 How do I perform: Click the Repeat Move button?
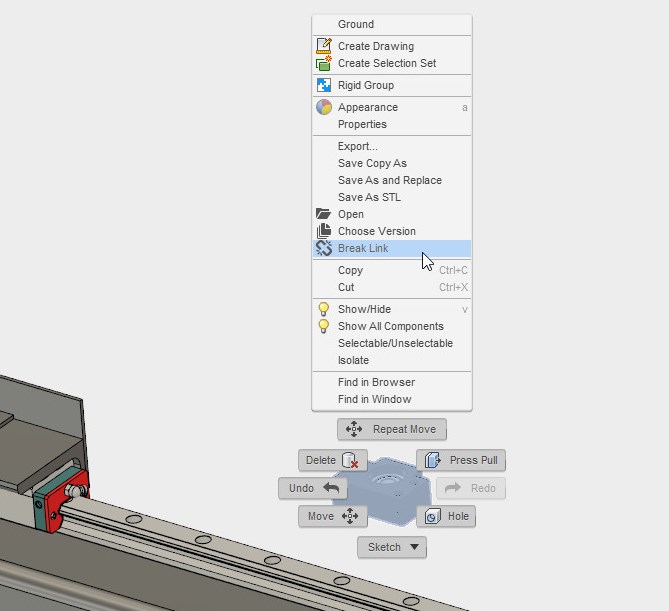point(392,429)
